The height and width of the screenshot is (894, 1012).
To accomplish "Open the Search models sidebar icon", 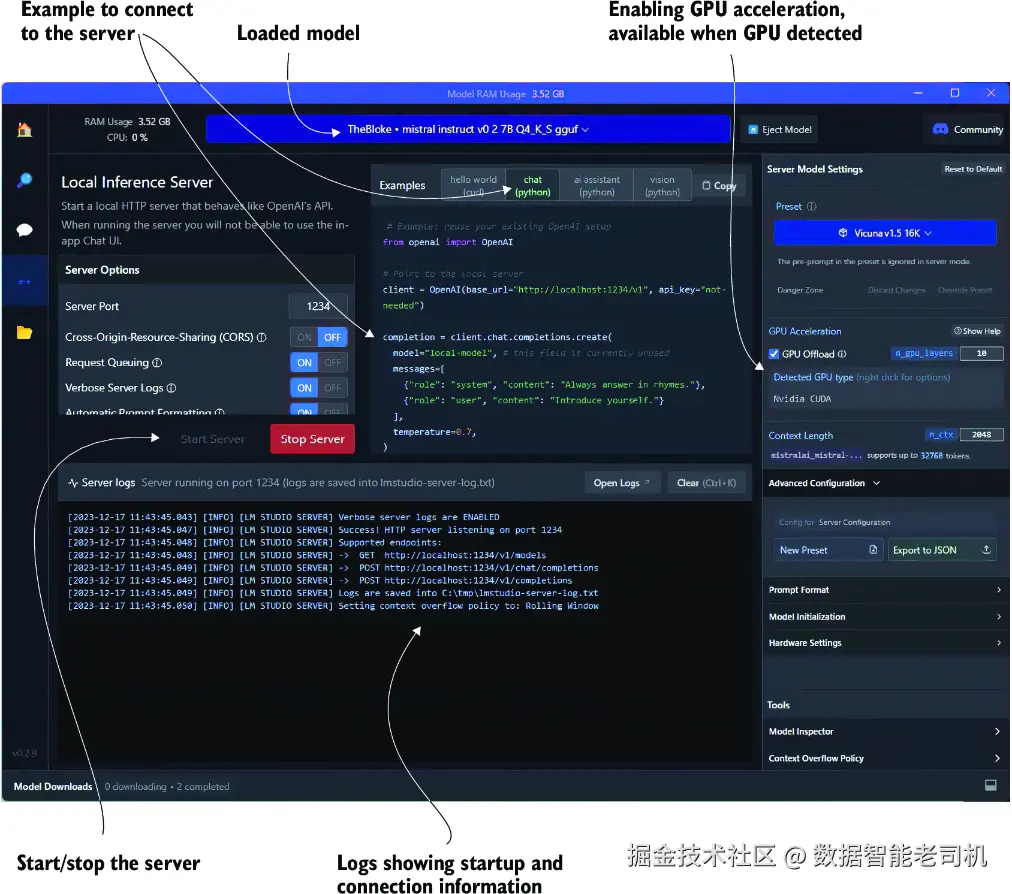I will pos(25,180).
